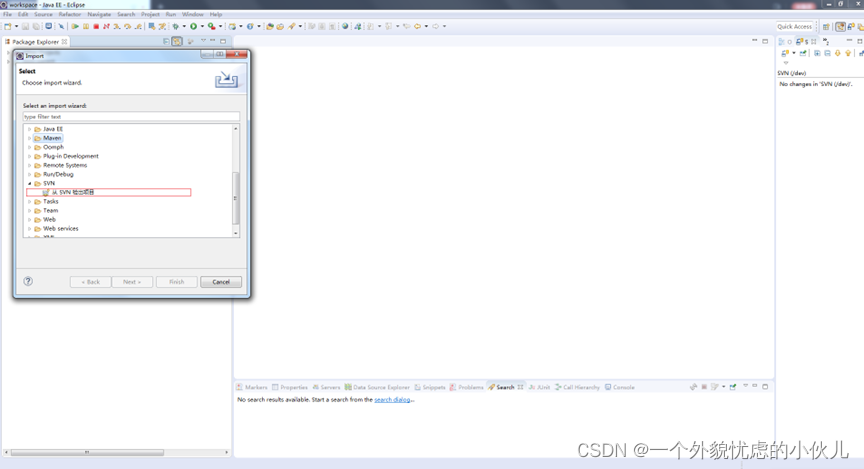
Task: Select Tasks in the import wizard tree
Action: point(51,202)
